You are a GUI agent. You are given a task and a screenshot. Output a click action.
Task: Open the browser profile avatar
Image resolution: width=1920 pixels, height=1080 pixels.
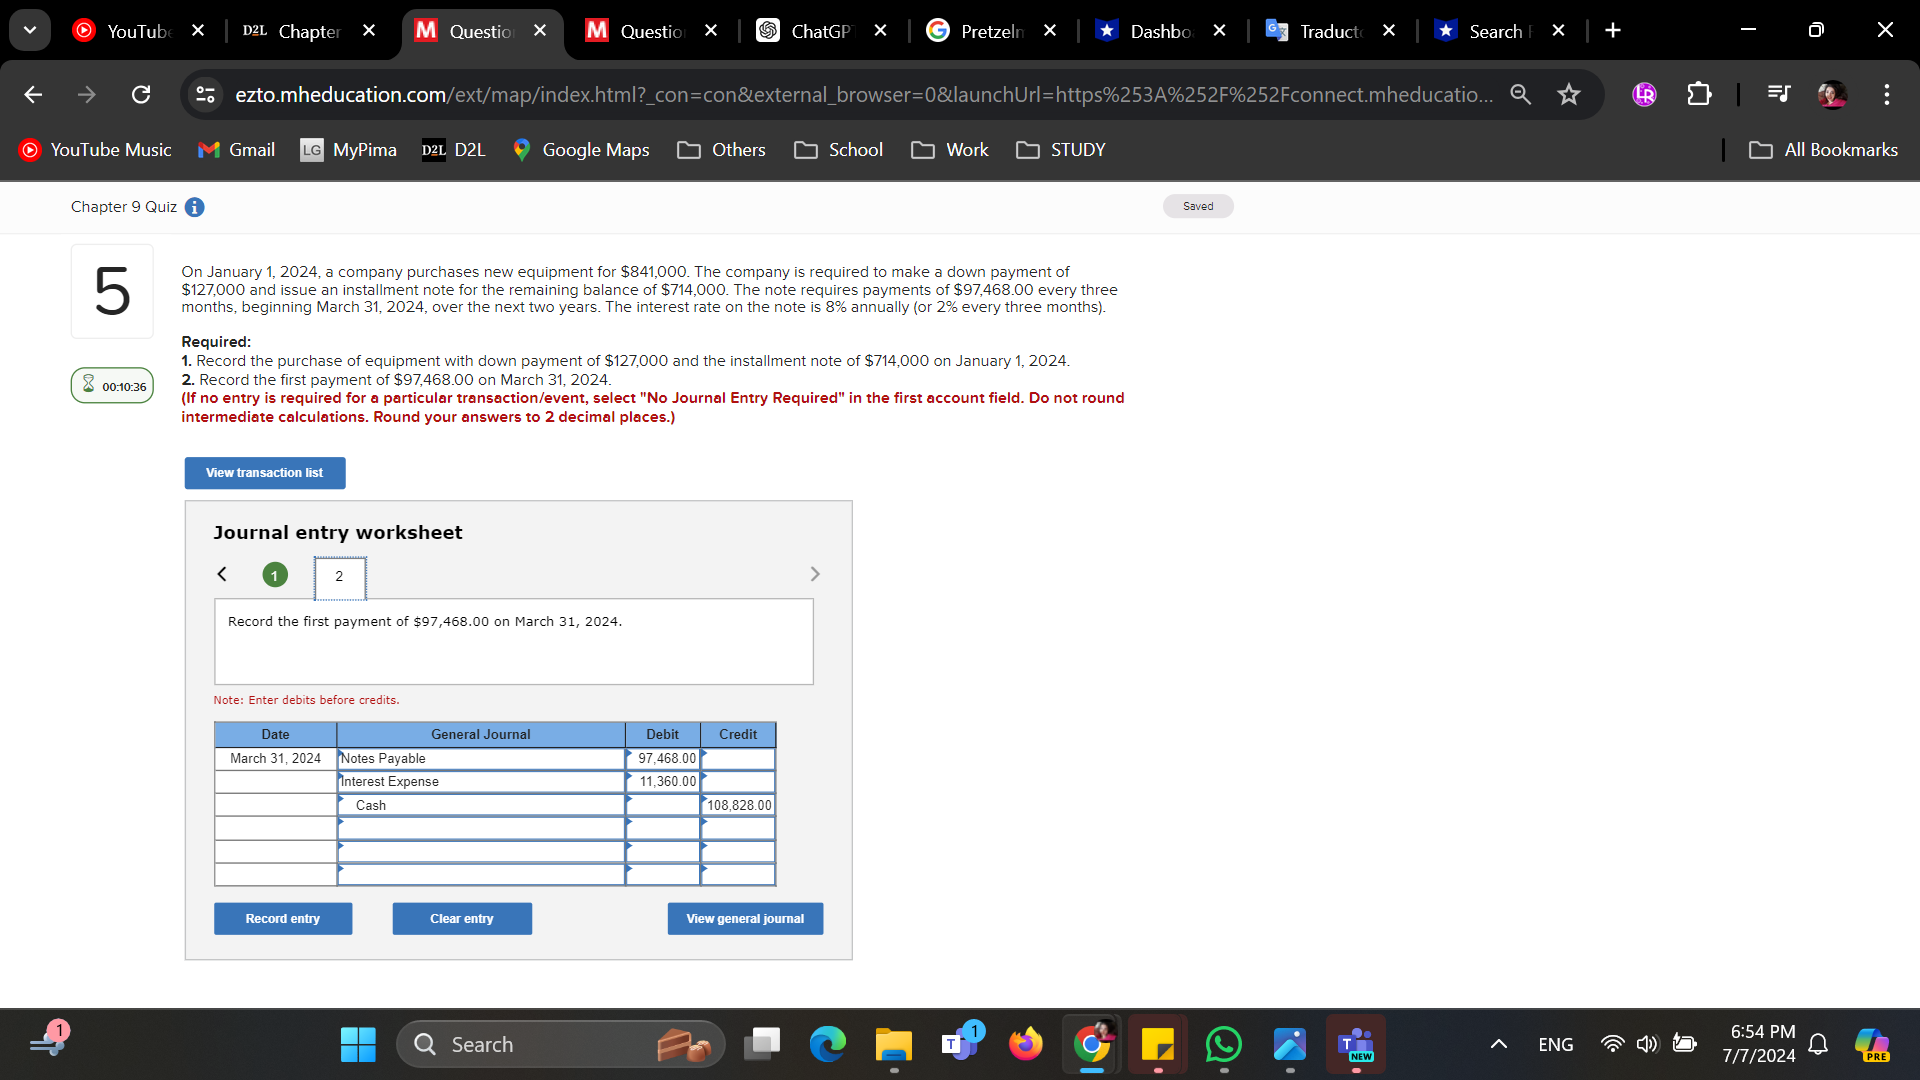click(1832, 95)
